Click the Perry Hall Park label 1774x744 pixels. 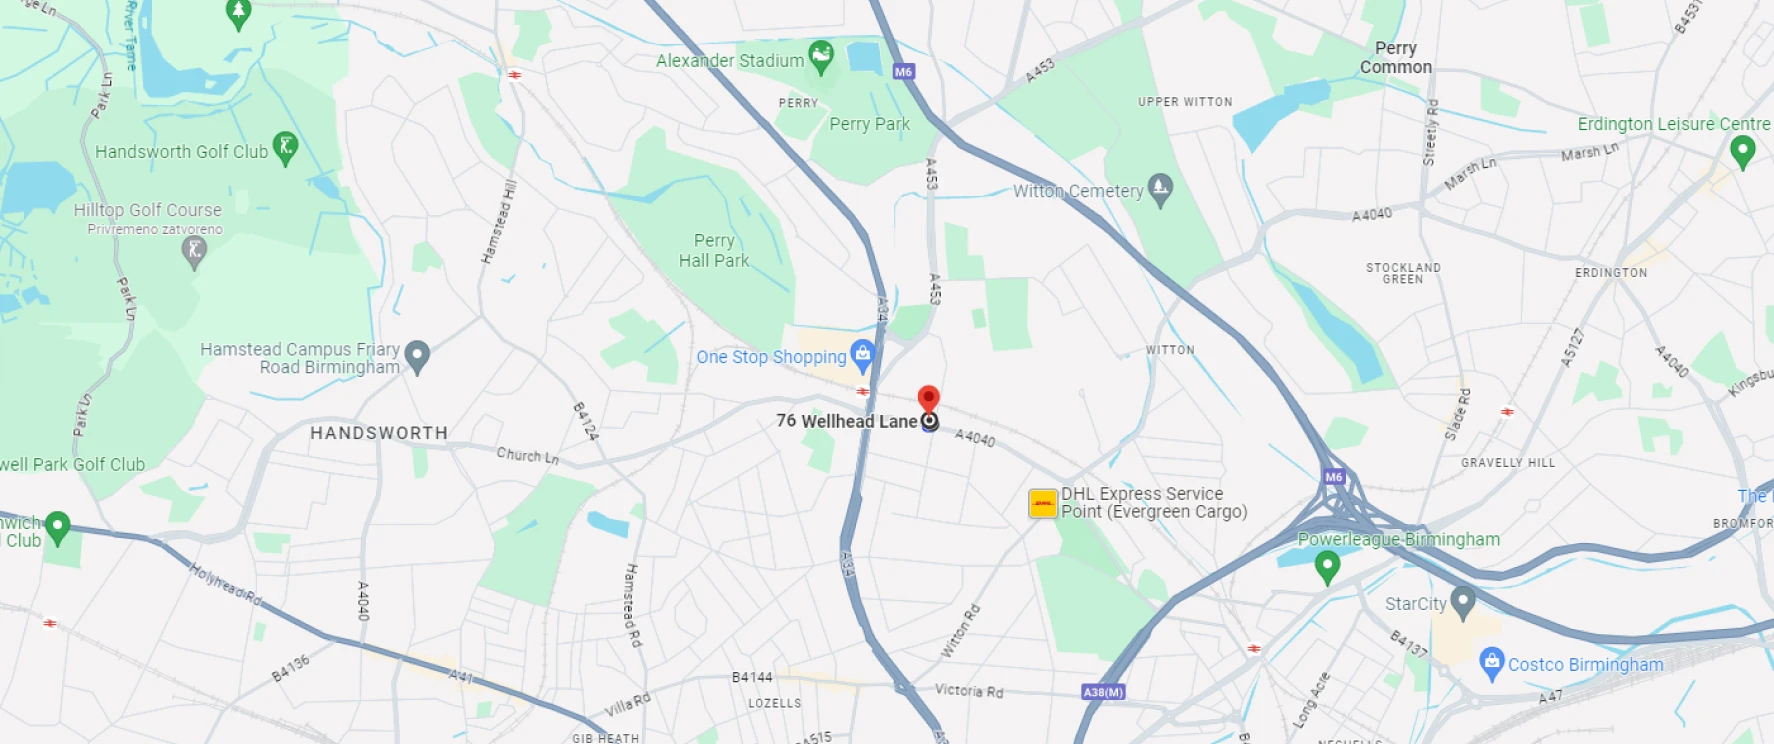(x=714, y=250)
